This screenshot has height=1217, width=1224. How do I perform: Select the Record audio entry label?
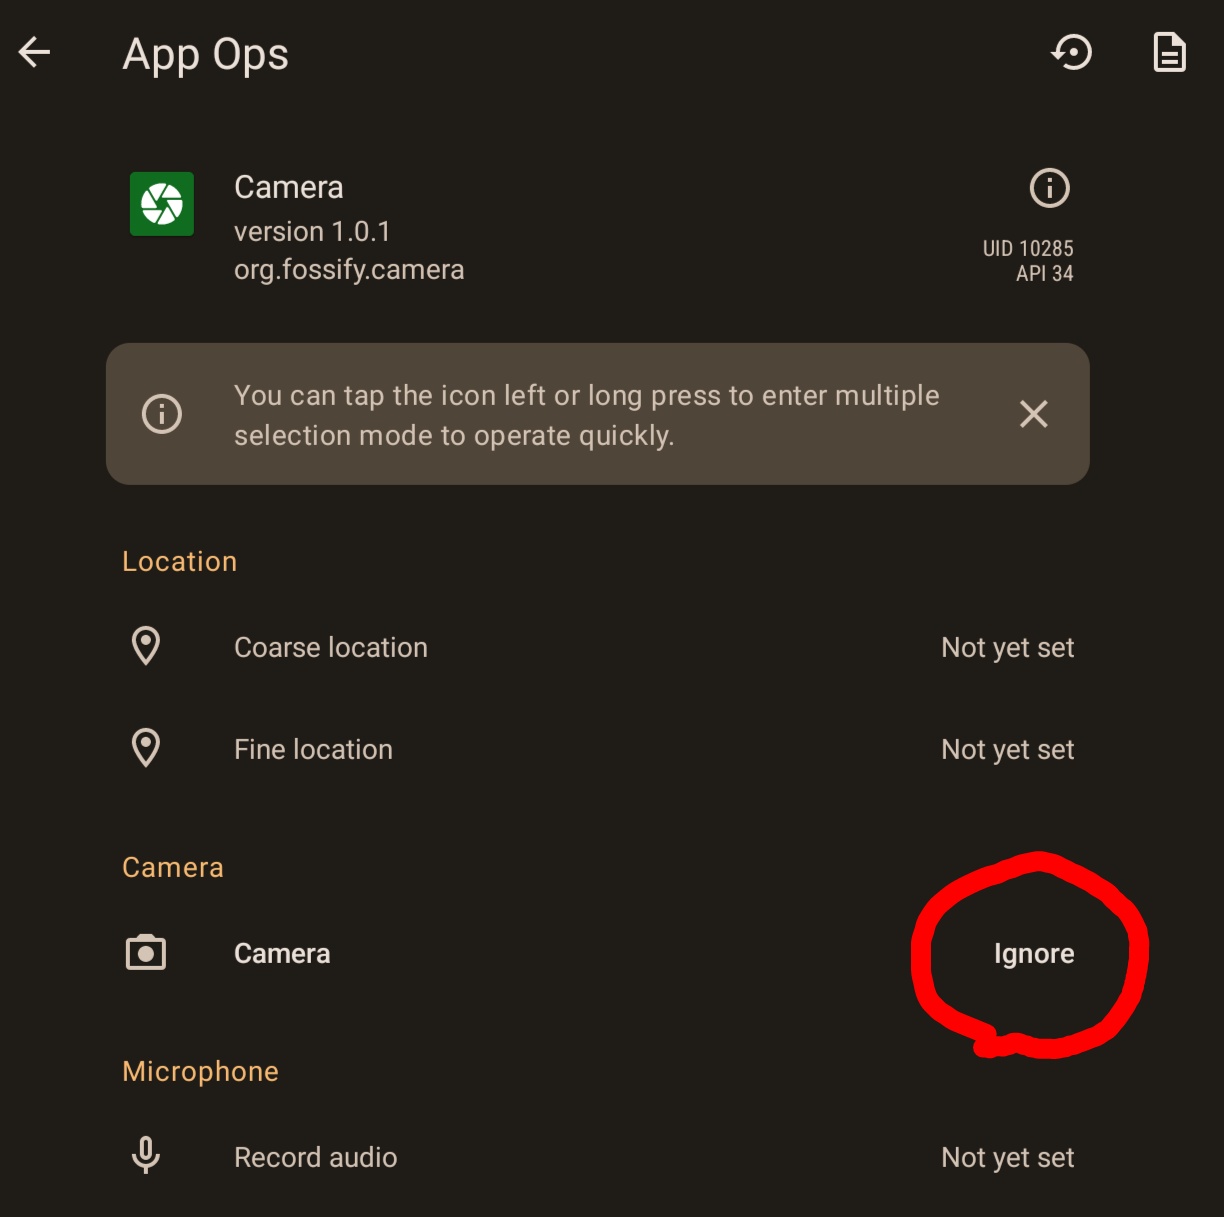click(315, 1158)
